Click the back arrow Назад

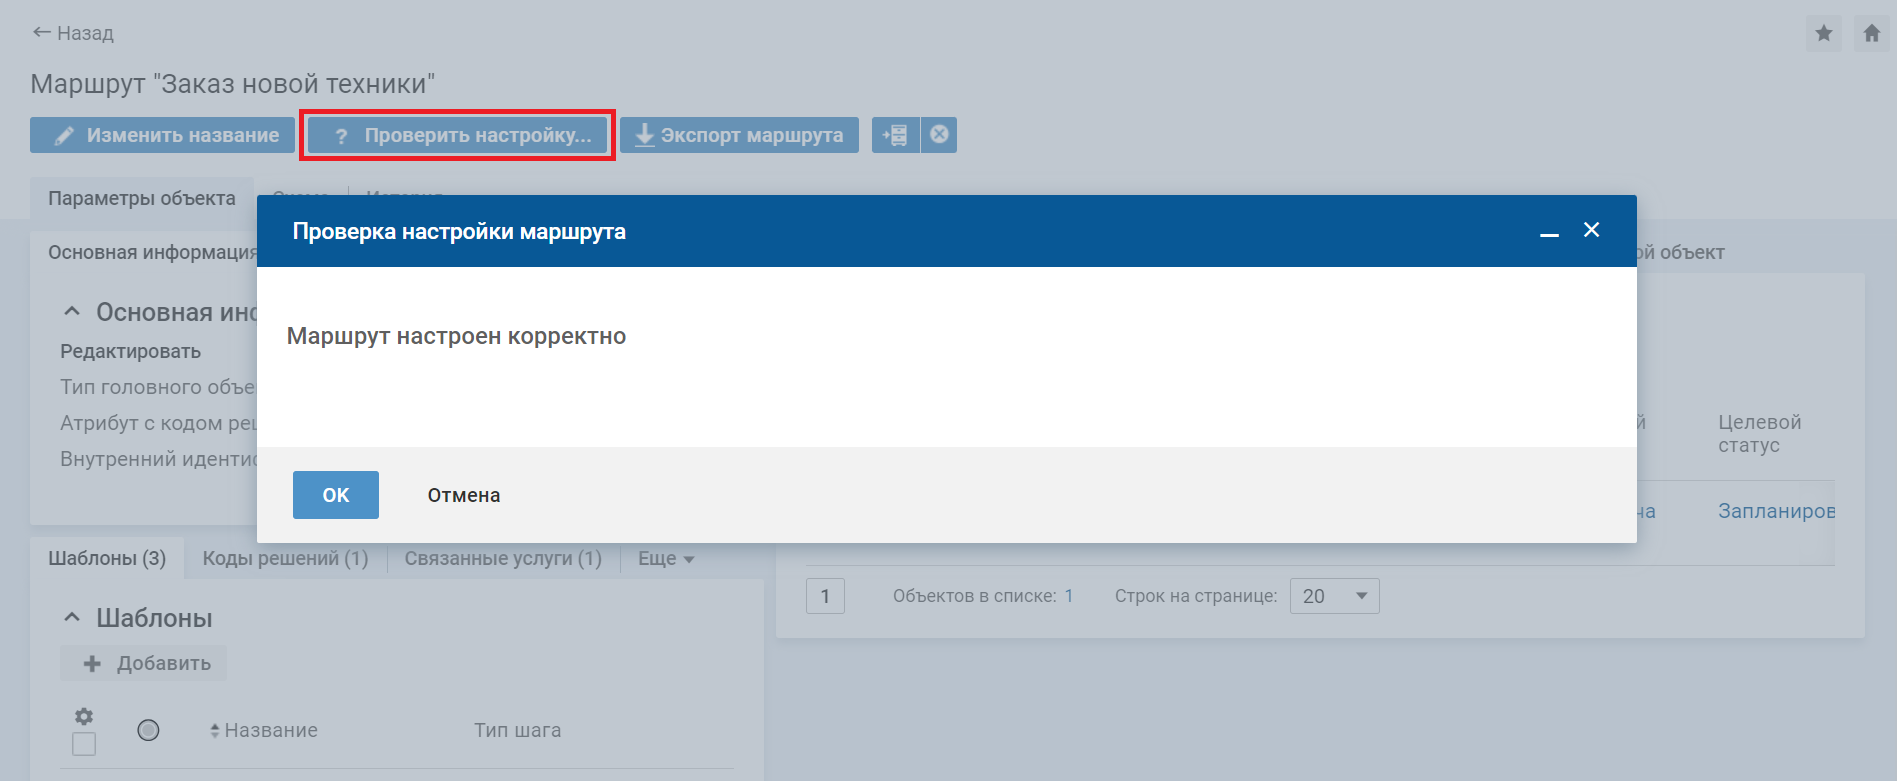tap(73, 33)
